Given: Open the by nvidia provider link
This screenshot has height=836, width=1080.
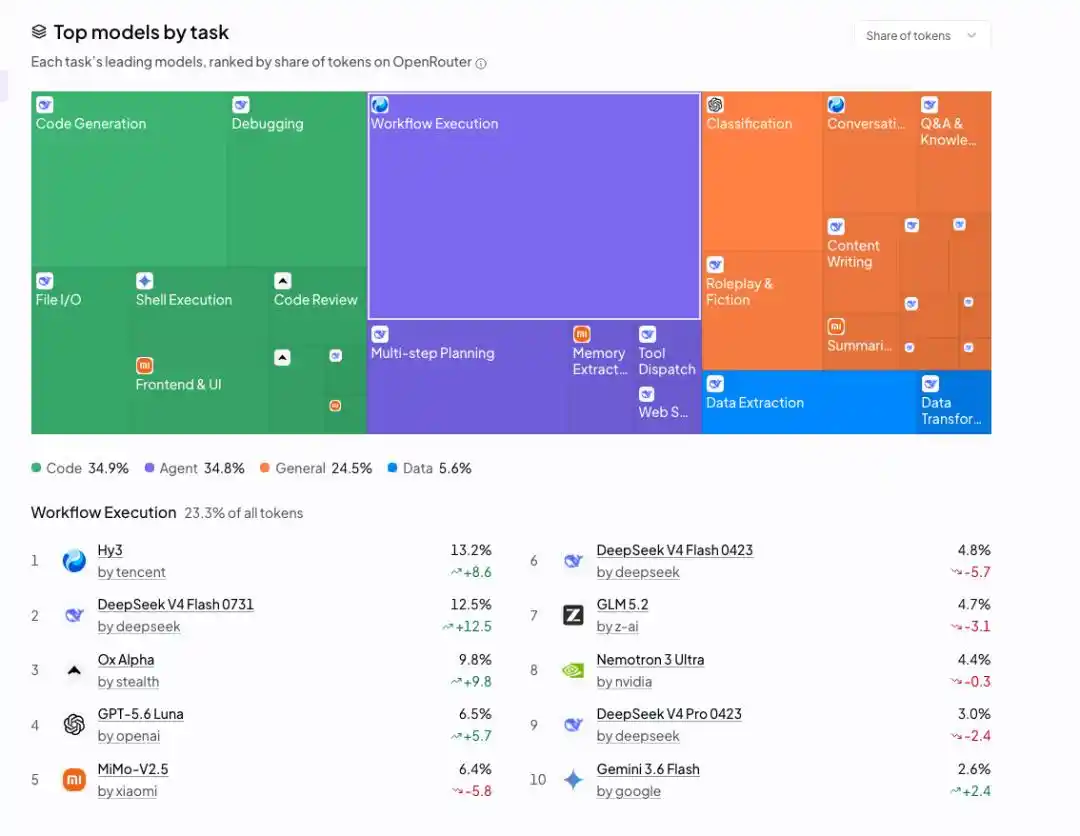Looking at the screenshot, I should (624, 682).
